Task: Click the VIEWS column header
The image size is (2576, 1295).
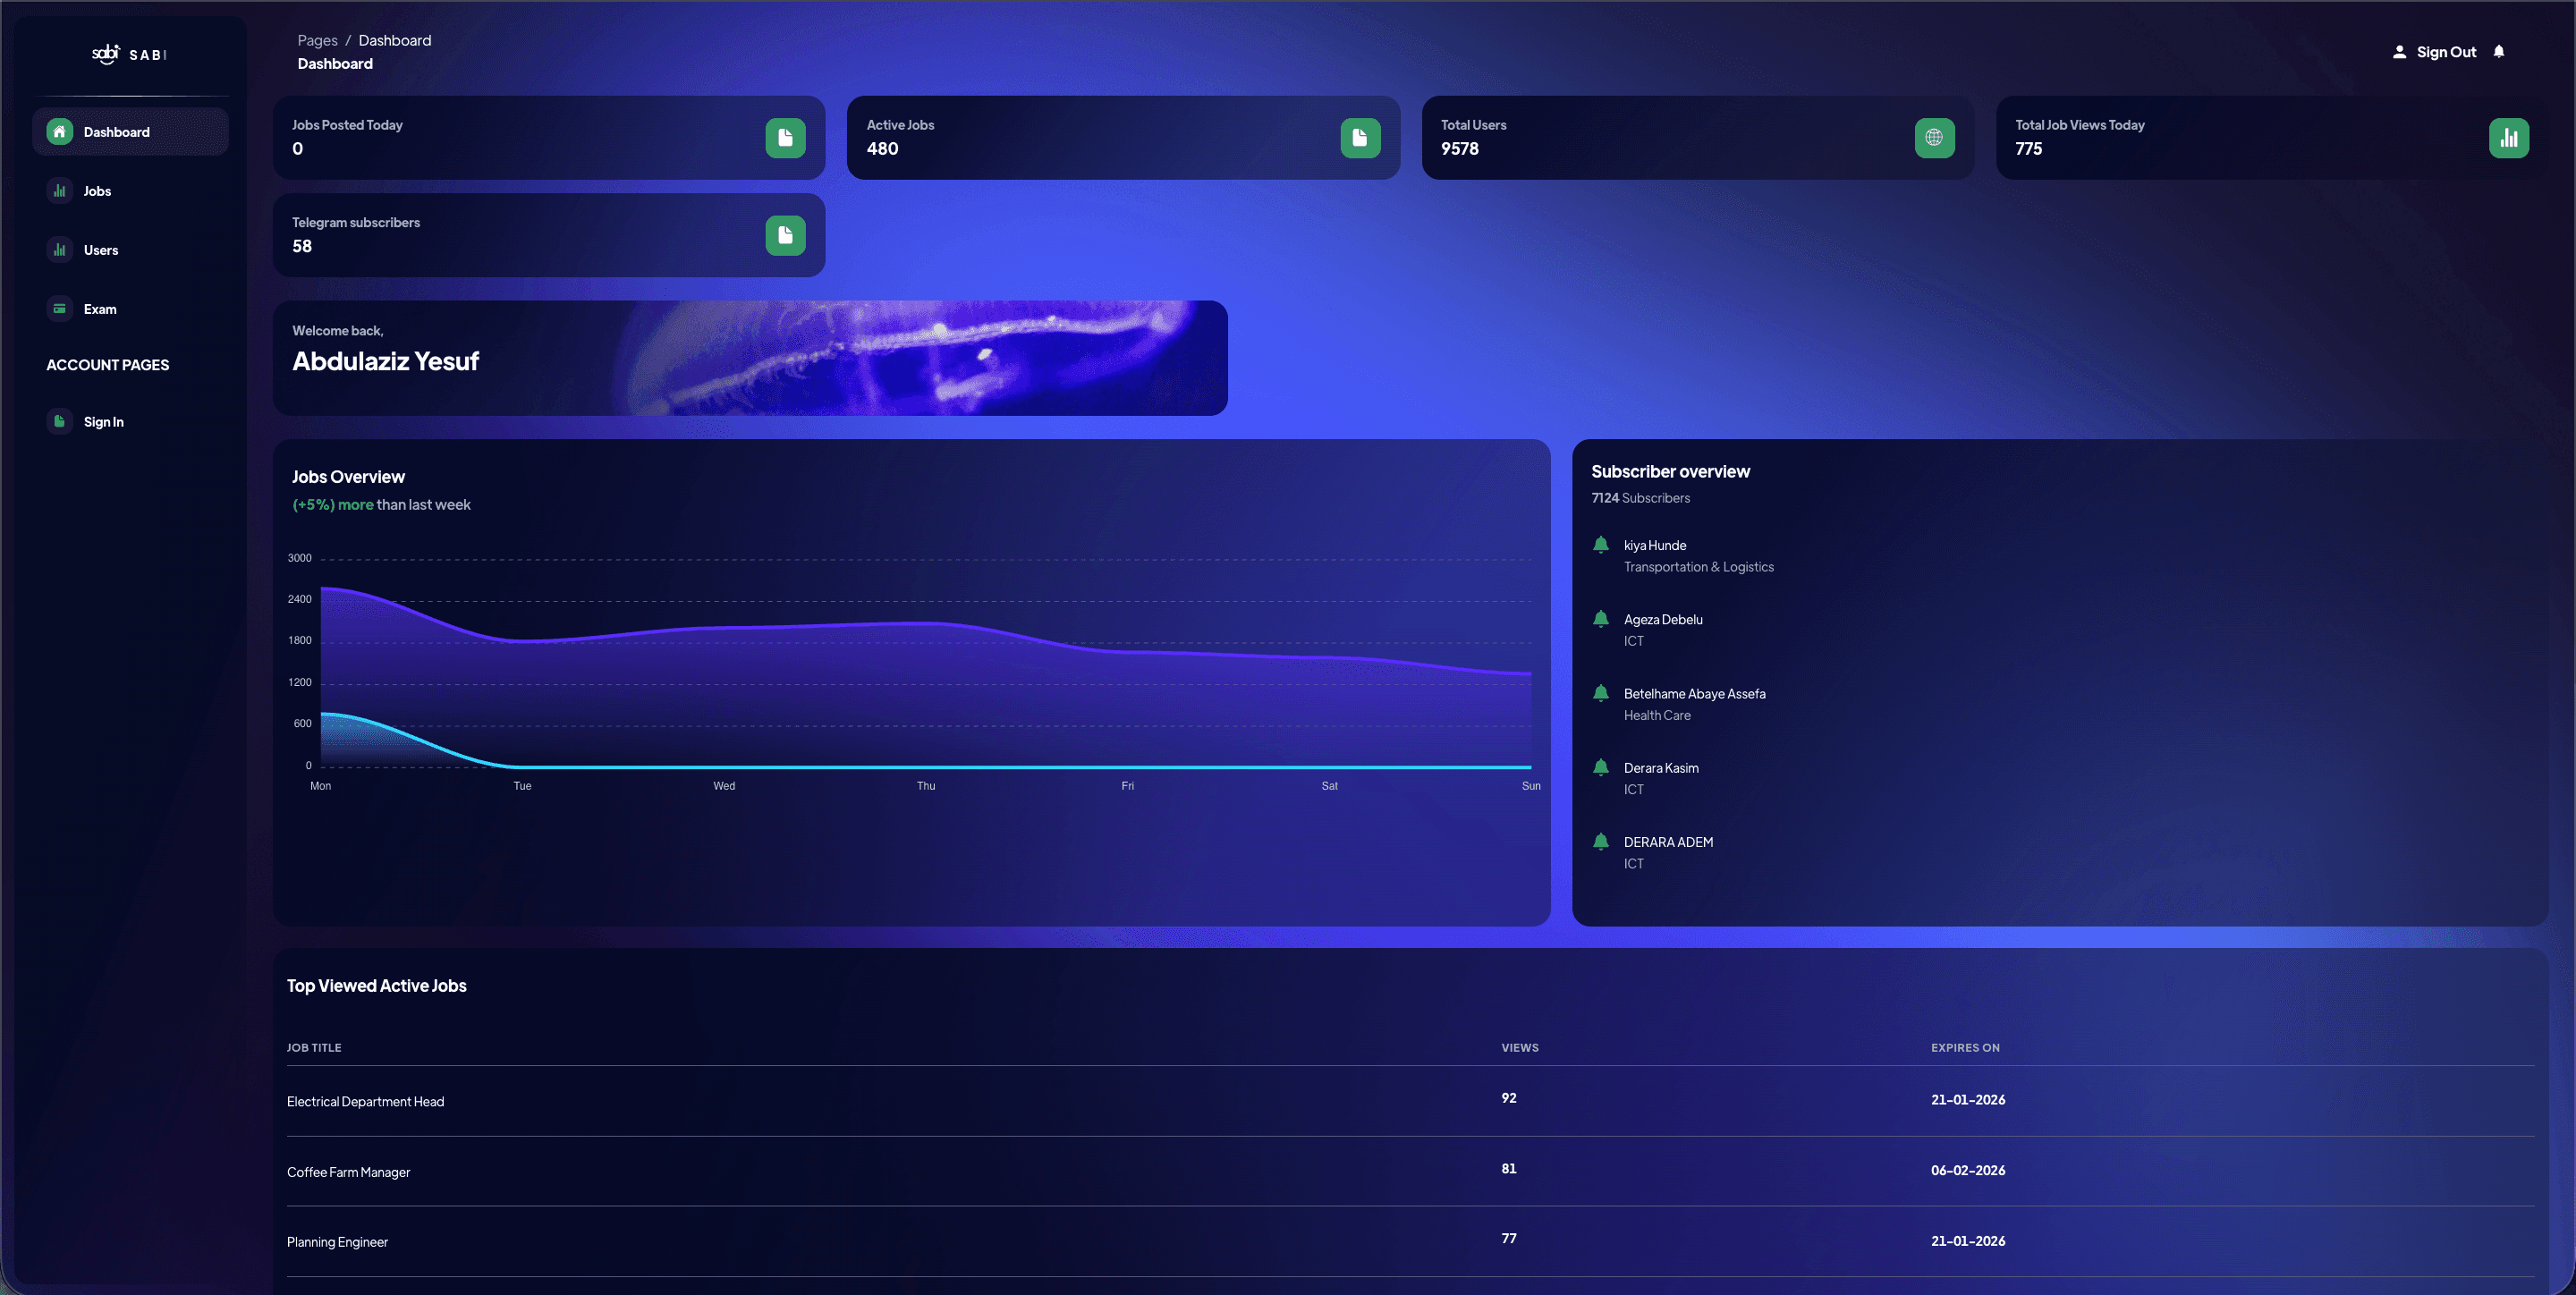Action: pos(1519,1048)
